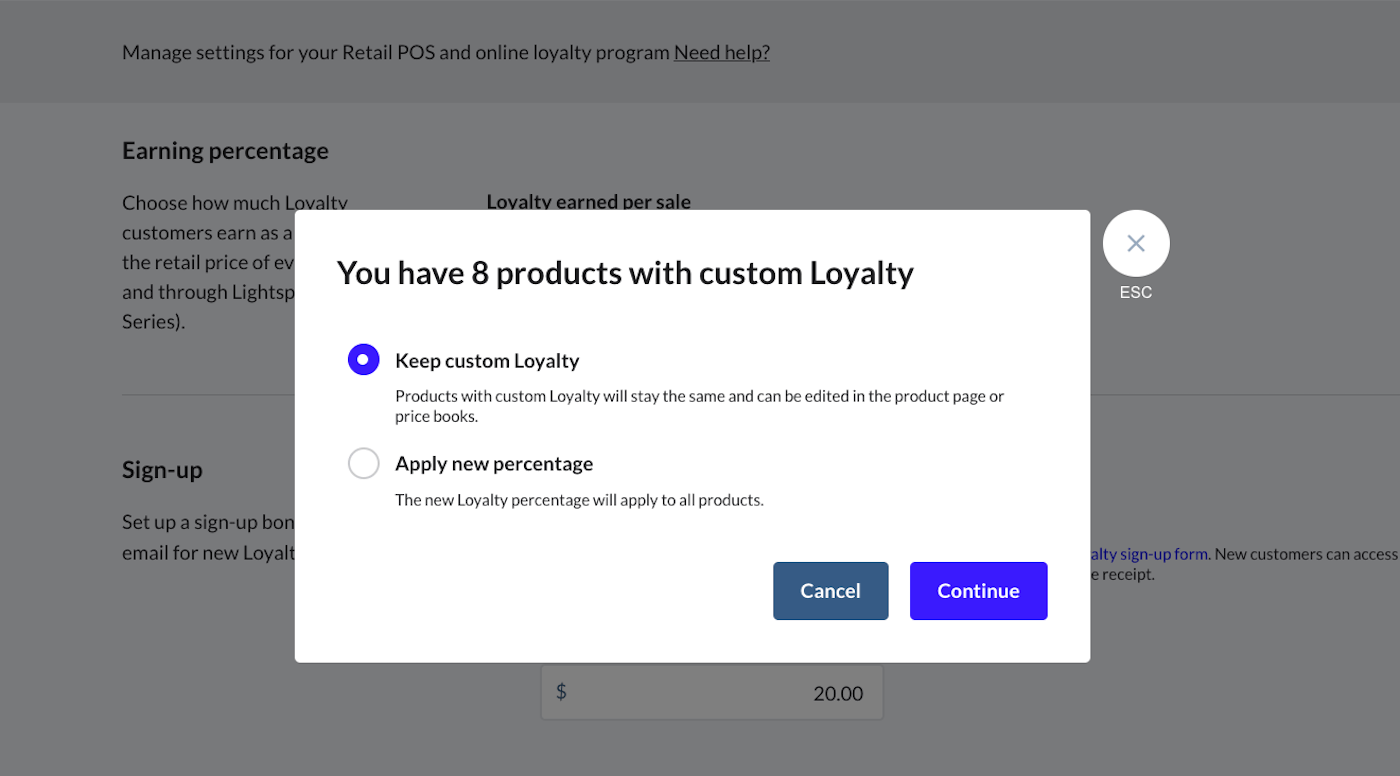Click the Earning percentage section heading
Image resolution: width=1400 pixels, height=776 pixels.
point(225,151)
